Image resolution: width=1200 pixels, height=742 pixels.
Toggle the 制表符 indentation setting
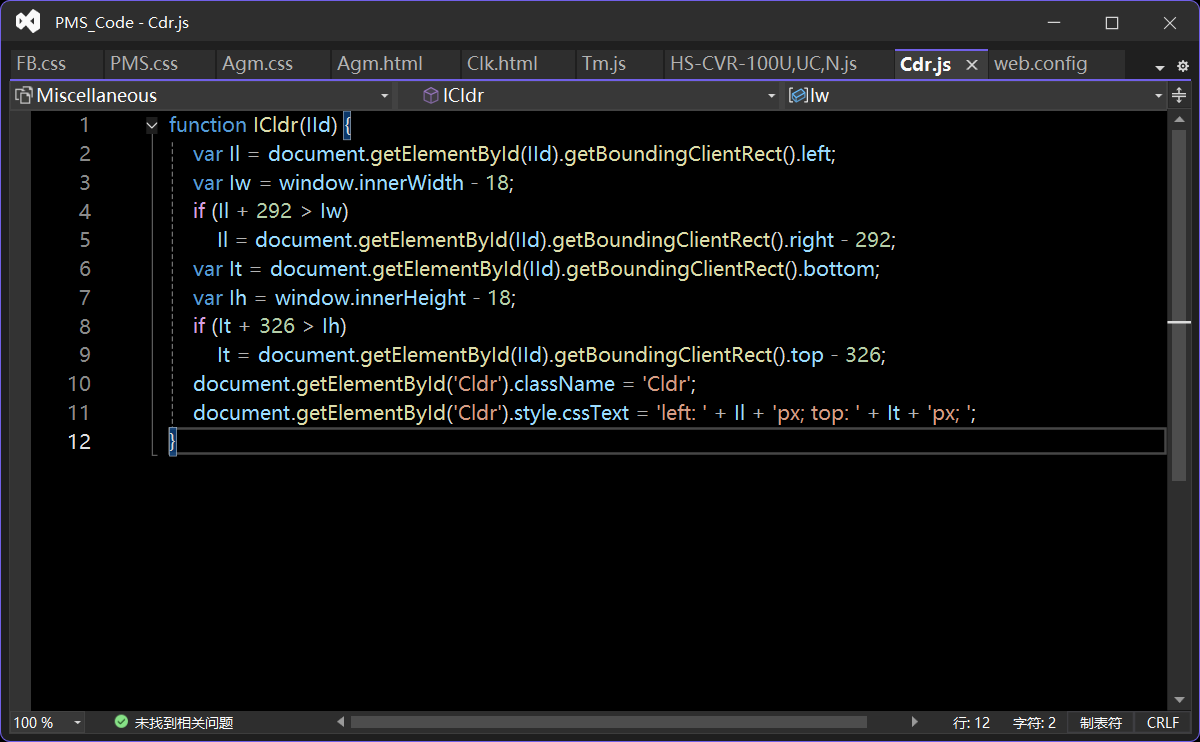[1100, 722]
